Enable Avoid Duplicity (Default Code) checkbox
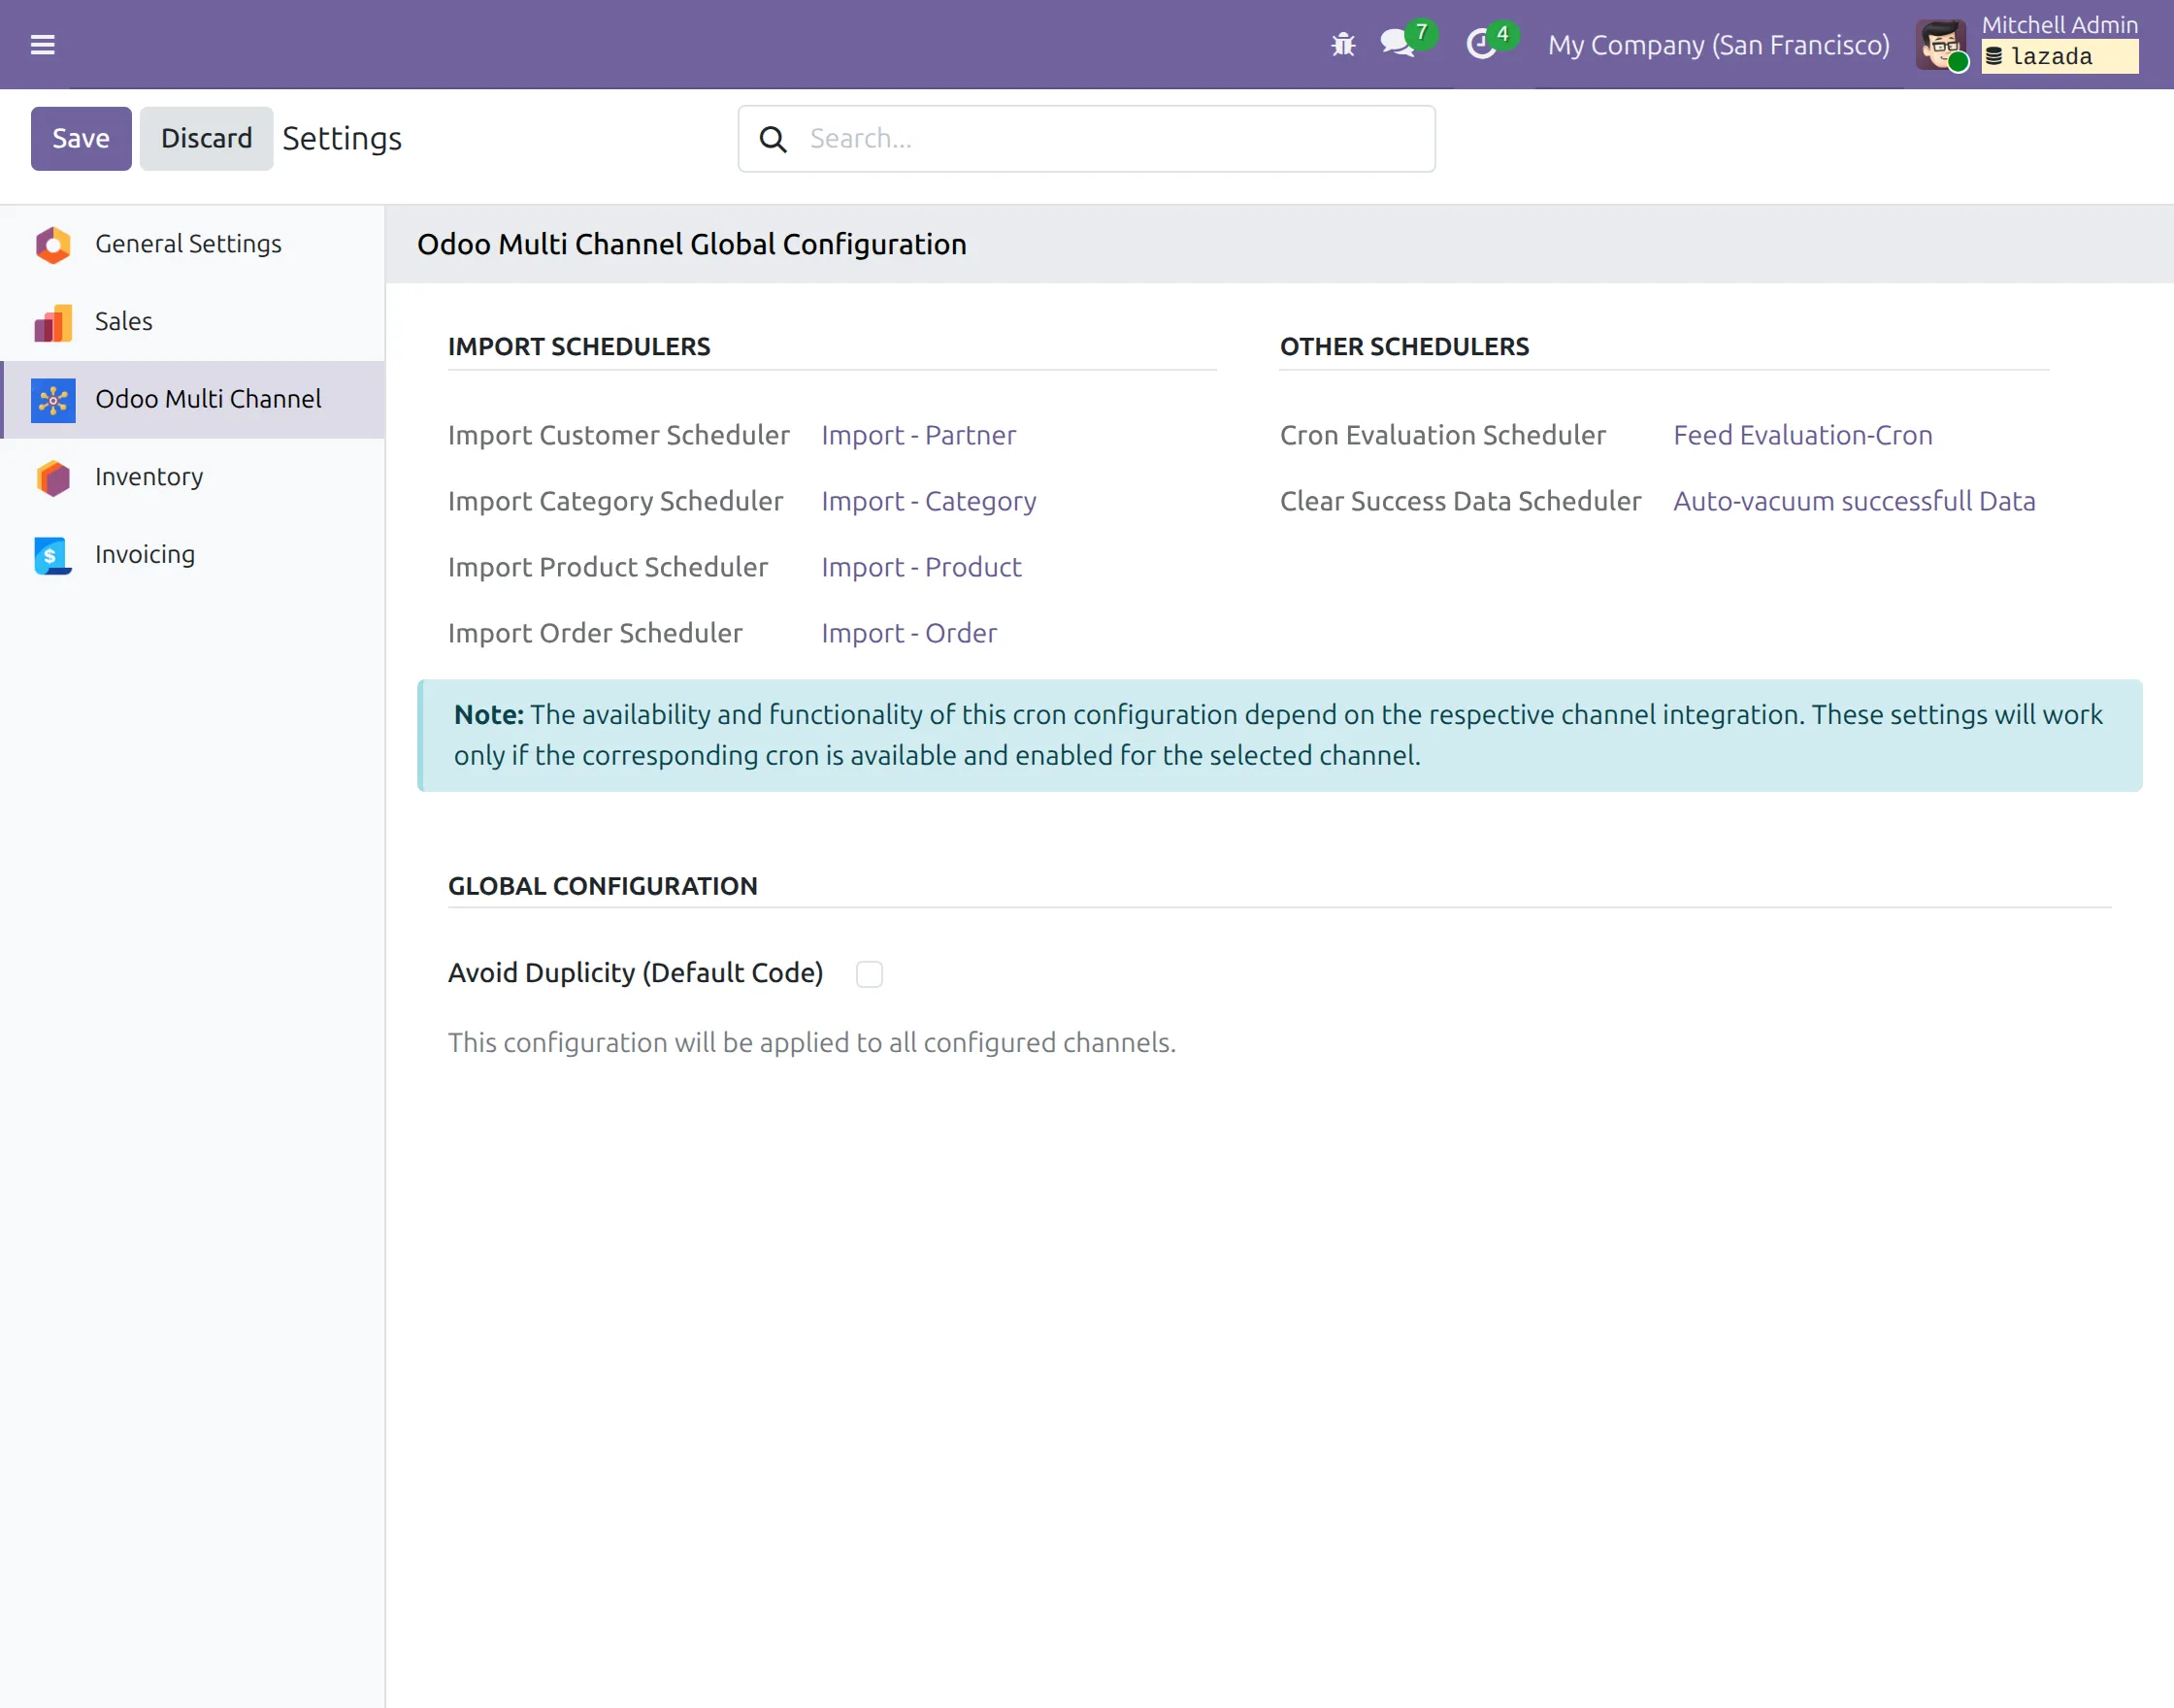 (x=869, y=973)
